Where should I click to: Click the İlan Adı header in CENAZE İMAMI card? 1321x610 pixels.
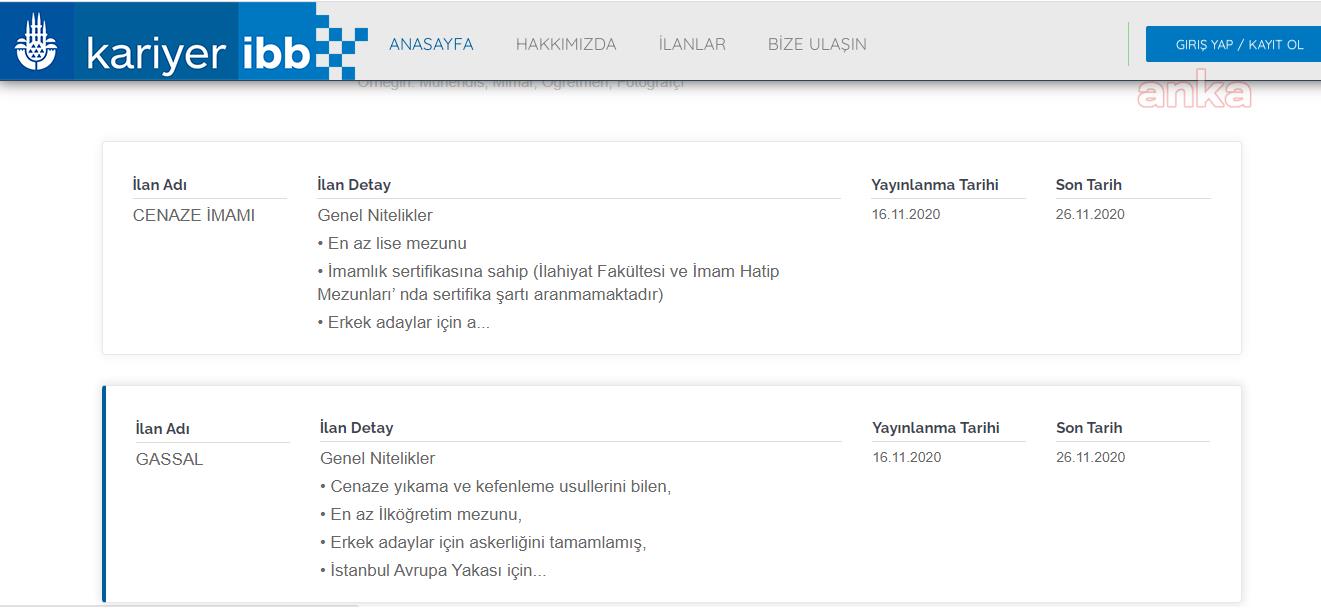[x=160, y=185]
